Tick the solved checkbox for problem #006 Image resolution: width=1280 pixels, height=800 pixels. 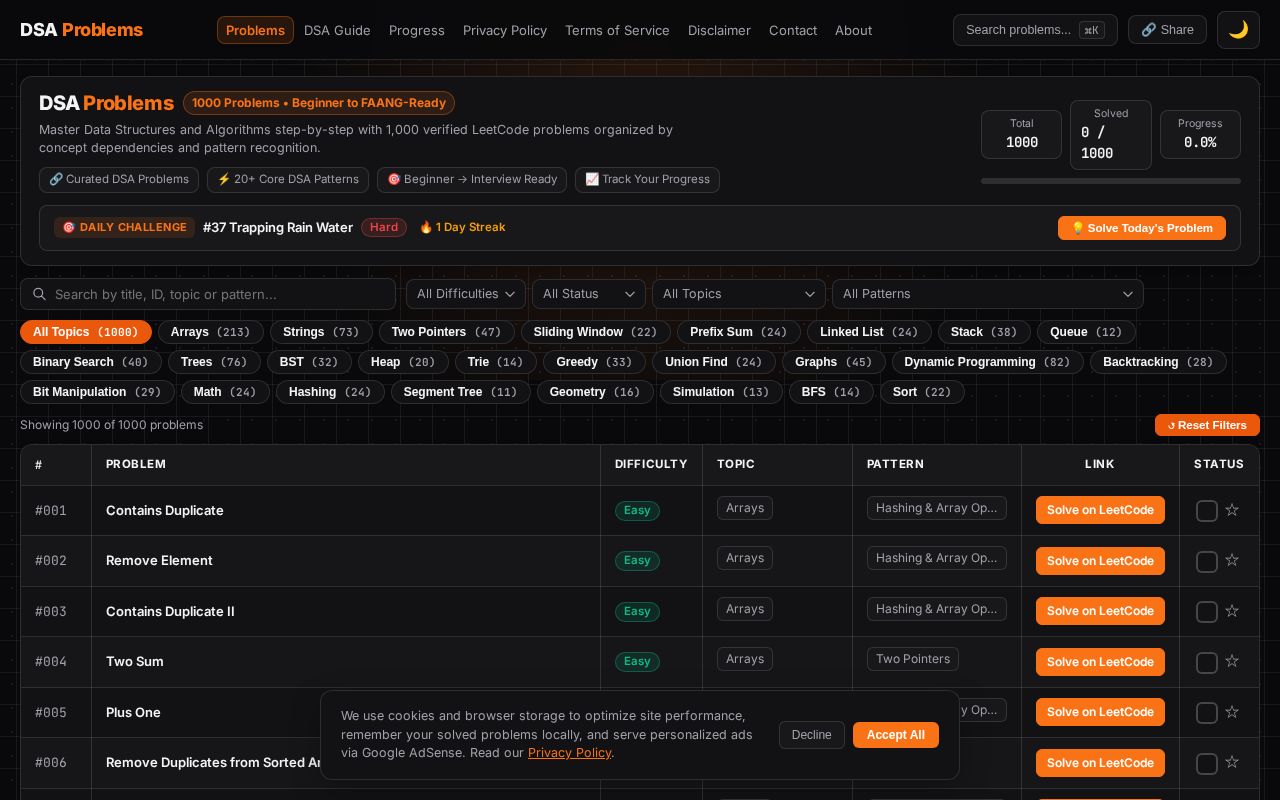[1207, 763]
